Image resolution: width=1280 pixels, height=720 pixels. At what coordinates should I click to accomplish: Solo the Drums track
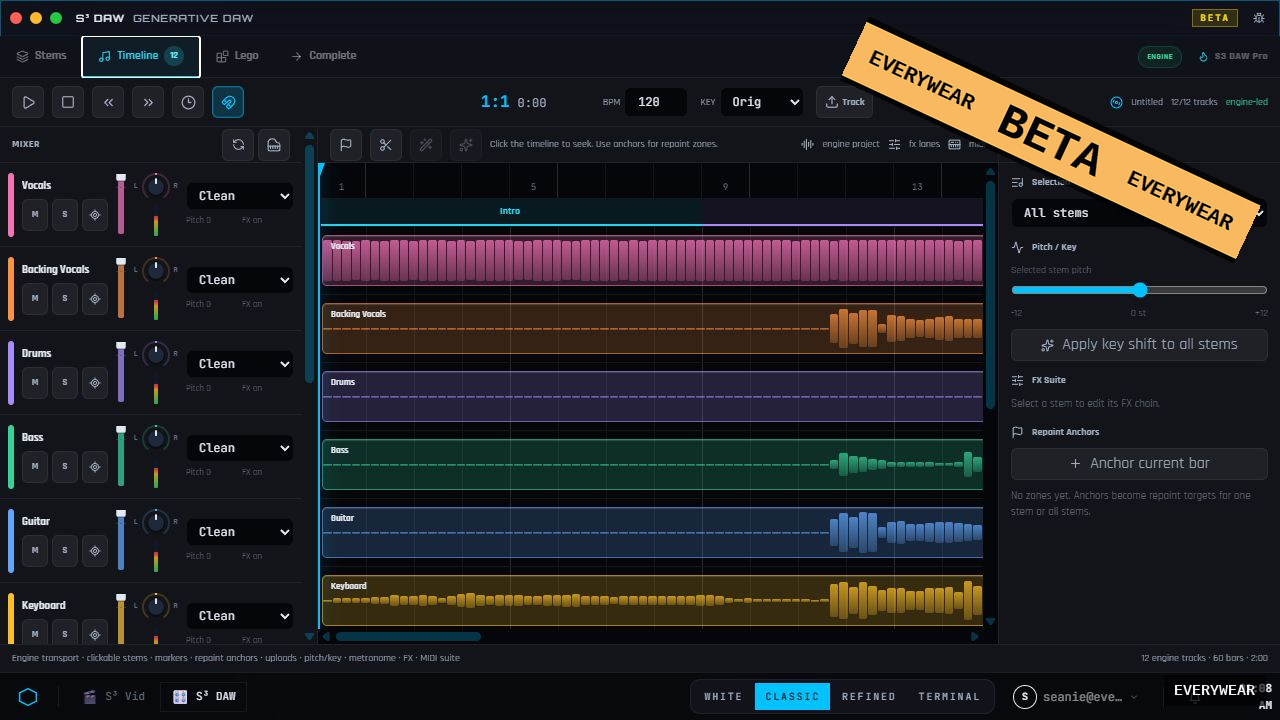(65, 382)
